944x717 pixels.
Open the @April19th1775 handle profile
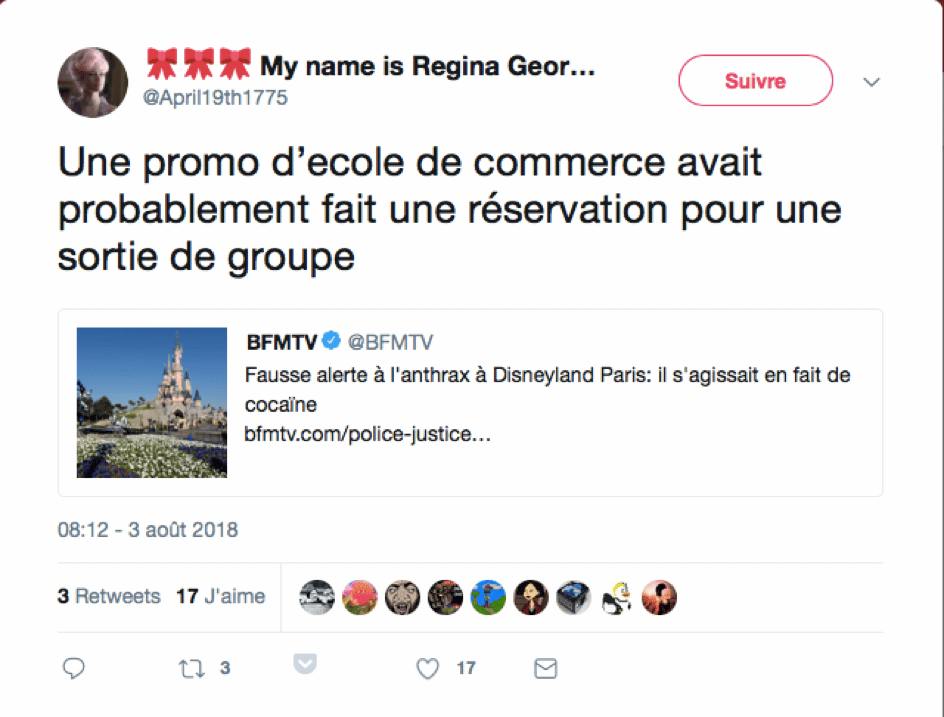pyautogui.click(x=215, y=98)
